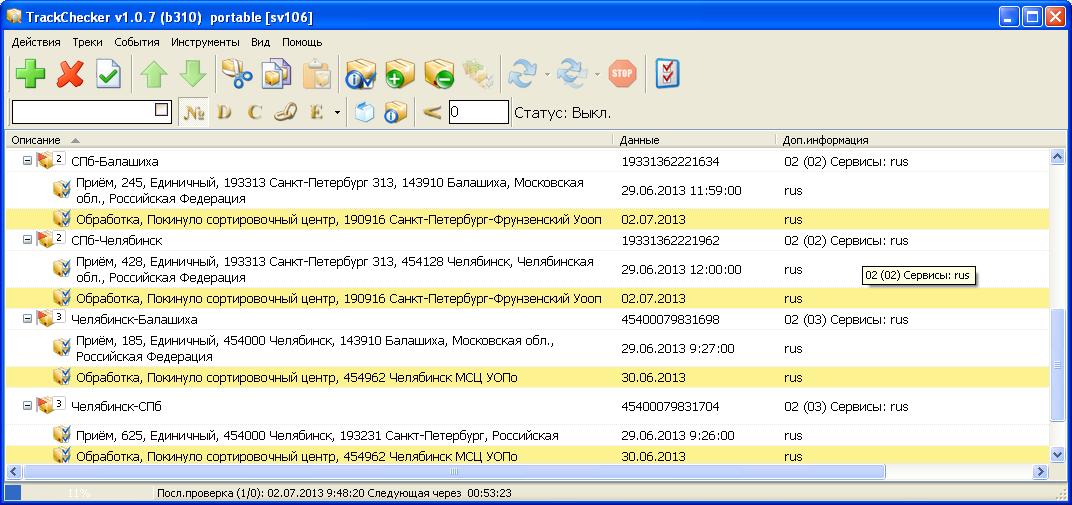Click the red X delete track icon

pyautogui.click(x=70, y=74)
